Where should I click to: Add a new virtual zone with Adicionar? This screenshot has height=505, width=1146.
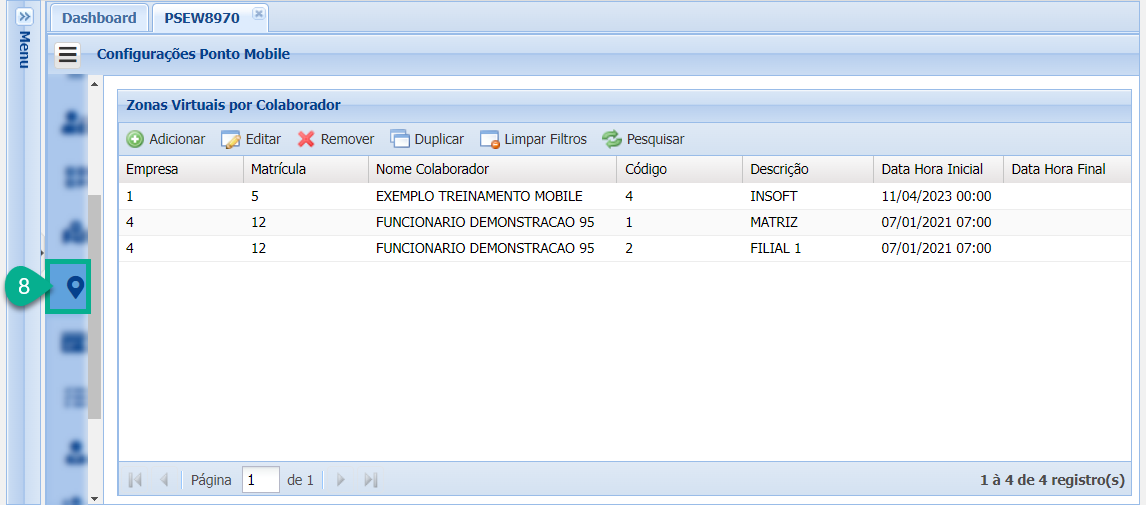(x=166, y=139)
